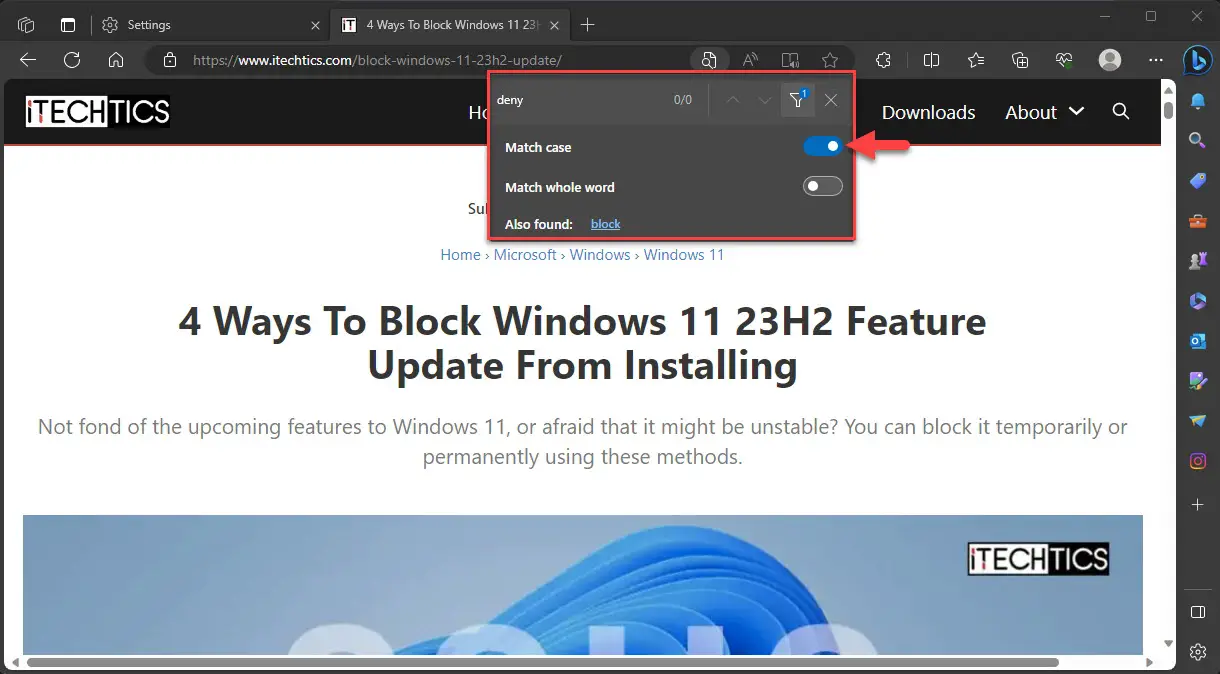Screen dimensions: 1220x674
Task: Open Outlook in the sidebar
Action: tap(1197, 341)
